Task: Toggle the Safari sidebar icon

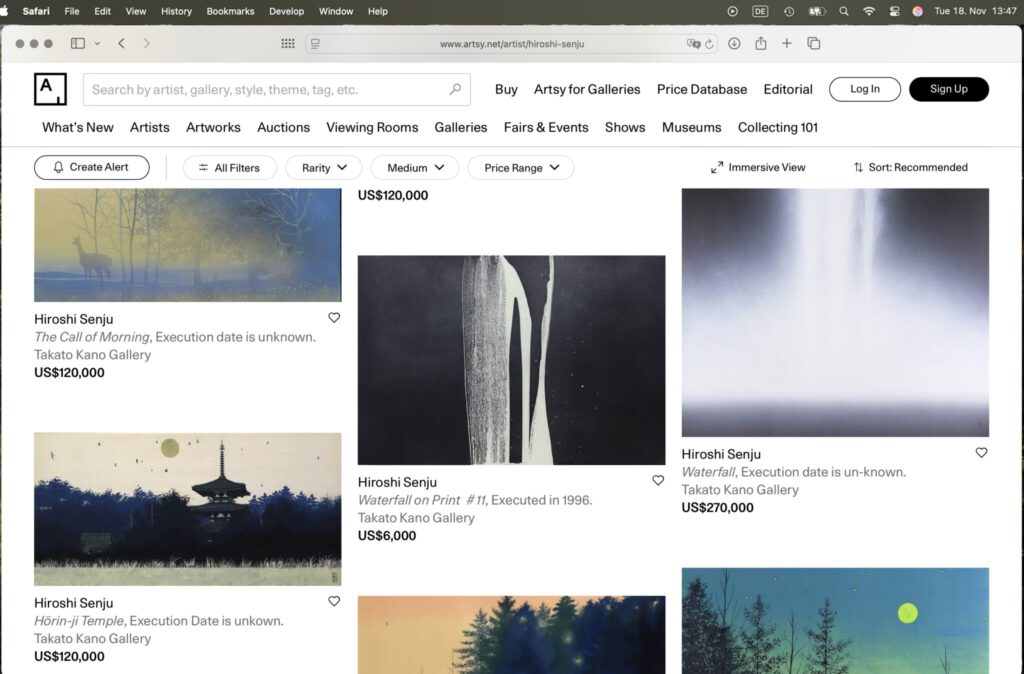Action: click(x=78, y=44)
